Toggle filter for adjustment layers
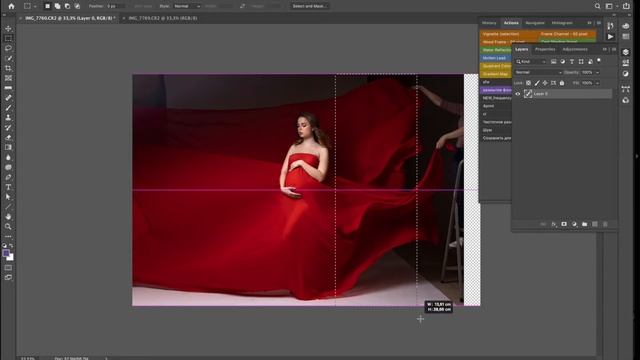 click(x=562, y=62)
